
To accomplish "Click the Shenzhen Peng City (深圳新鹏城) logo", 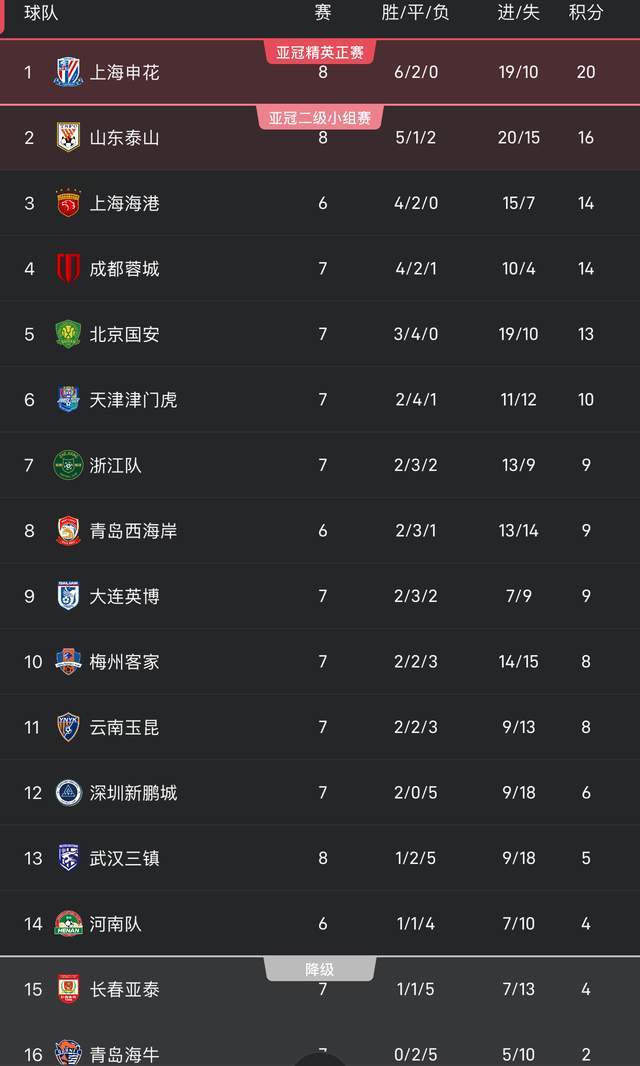I will (x=68, y=792).
